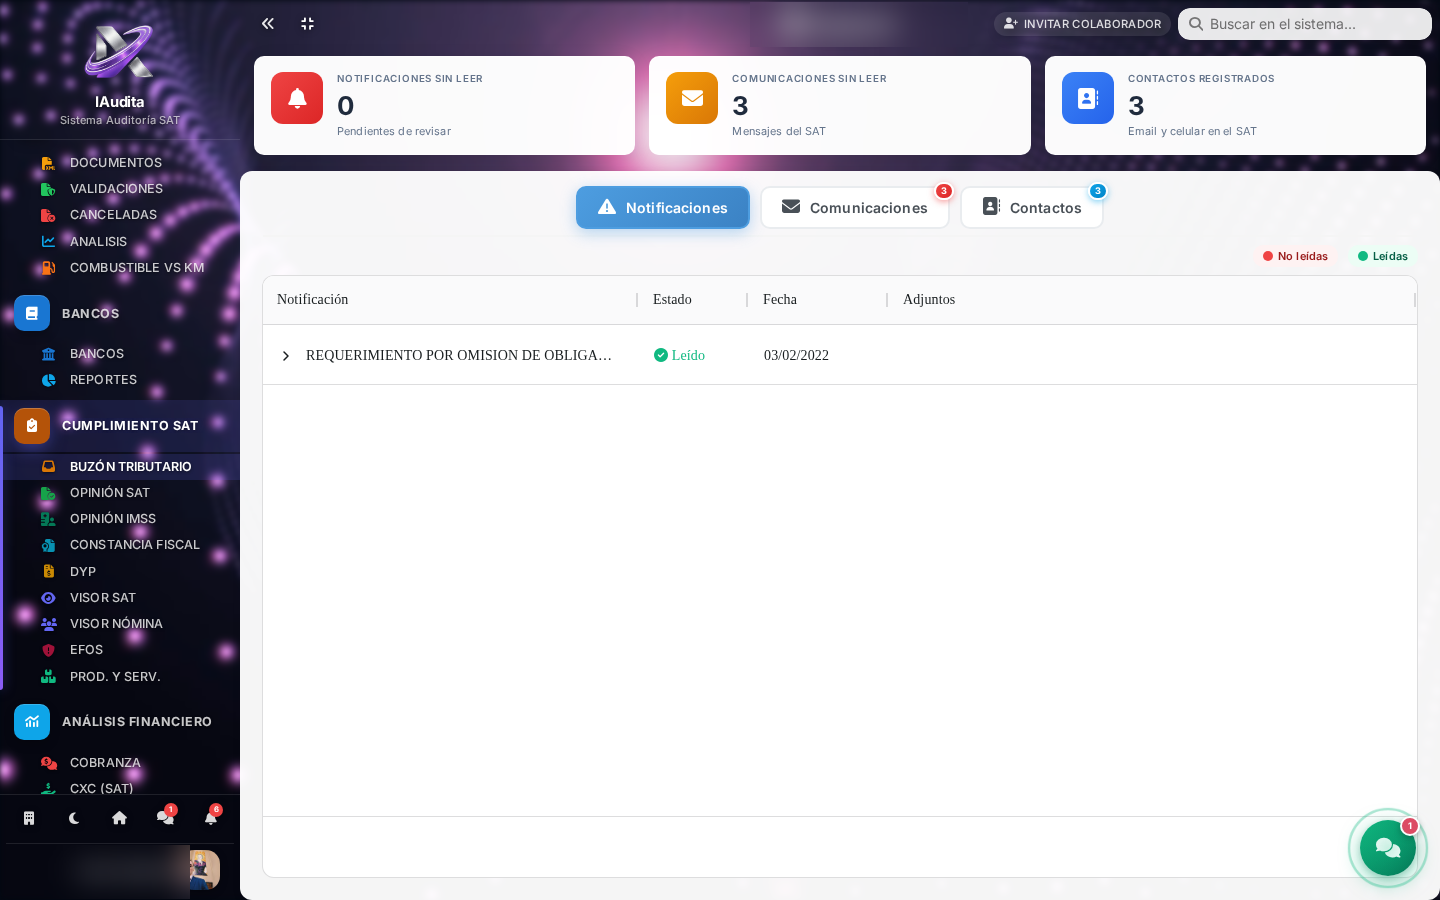Open OPINIÓN SAT in the sidebar

(110, 493)
